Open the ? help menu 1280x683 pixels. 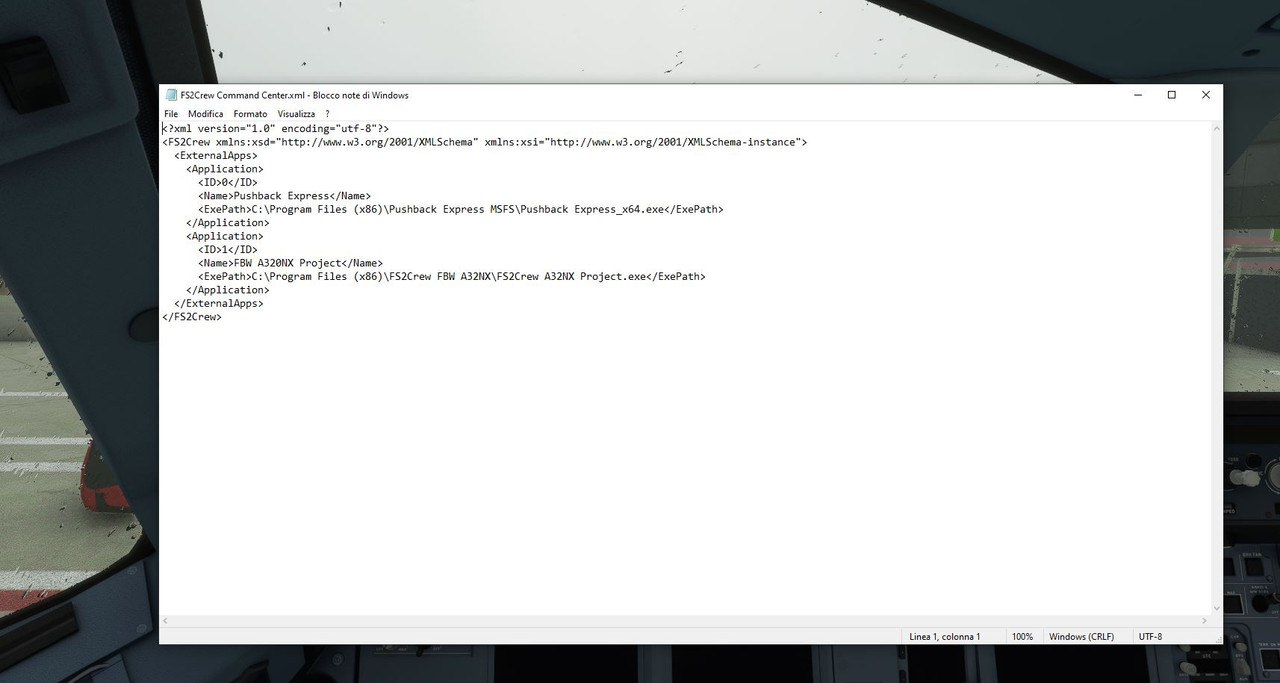[x=327, y=114]
